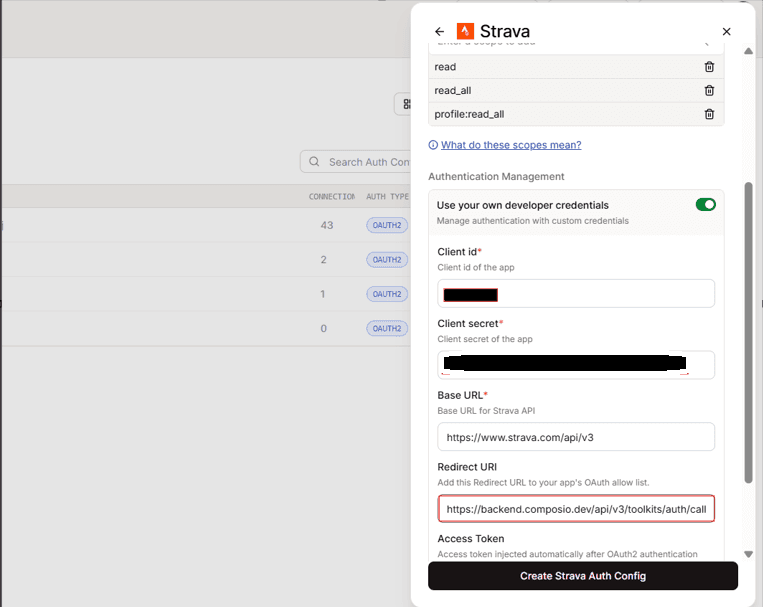Click the Authentication Management heading
The image size is (763, 607).
point(496,176)
